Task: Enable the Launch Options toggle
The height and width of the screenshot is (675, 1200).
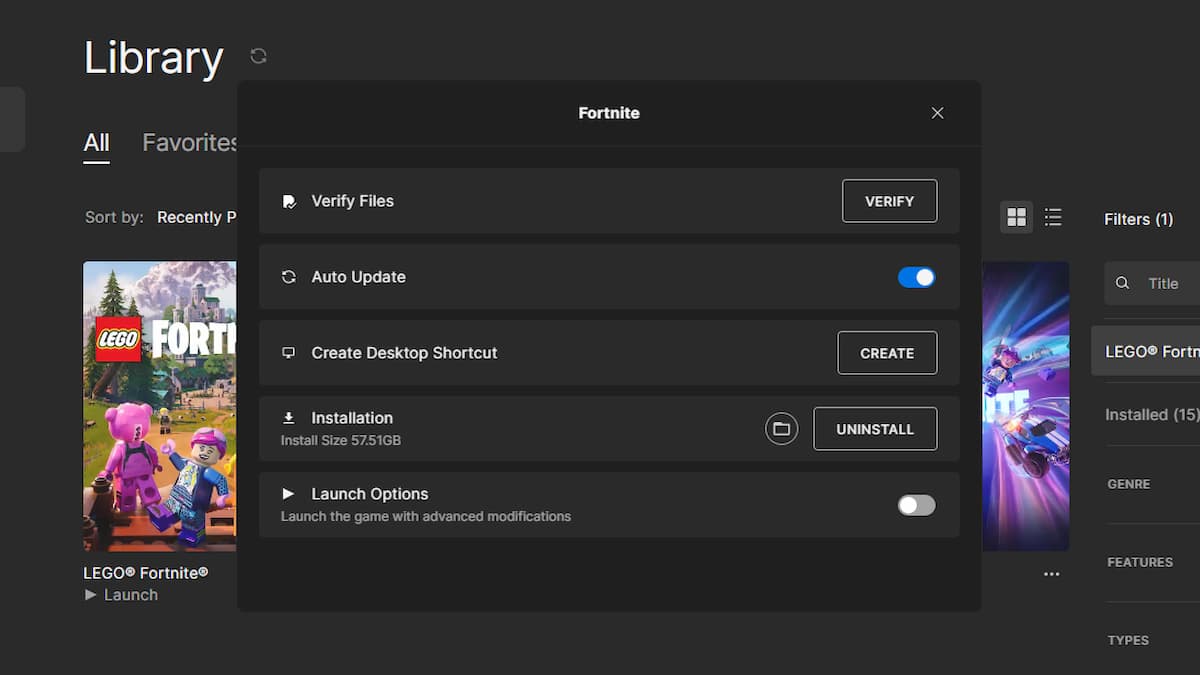Action: point(916,505)
